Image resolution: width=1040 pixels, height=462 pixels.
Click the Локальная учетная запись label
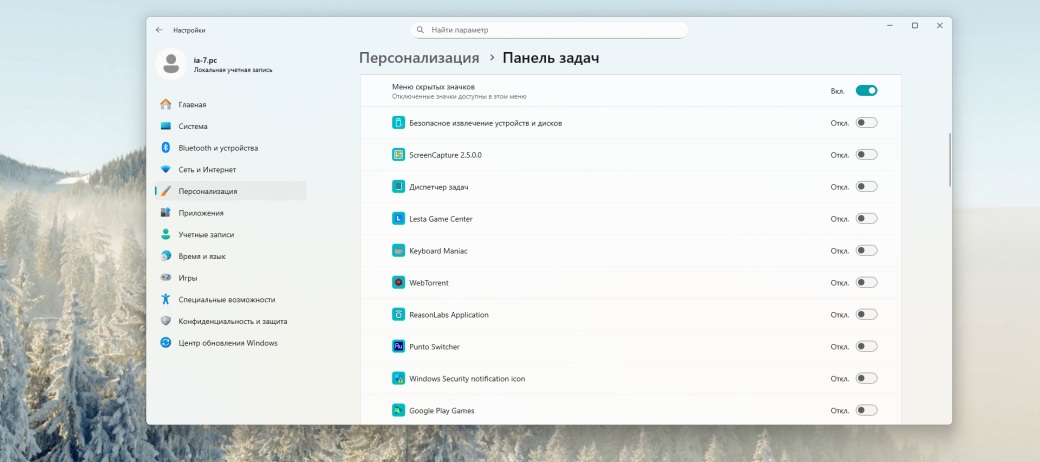click(x=233, y=70)
